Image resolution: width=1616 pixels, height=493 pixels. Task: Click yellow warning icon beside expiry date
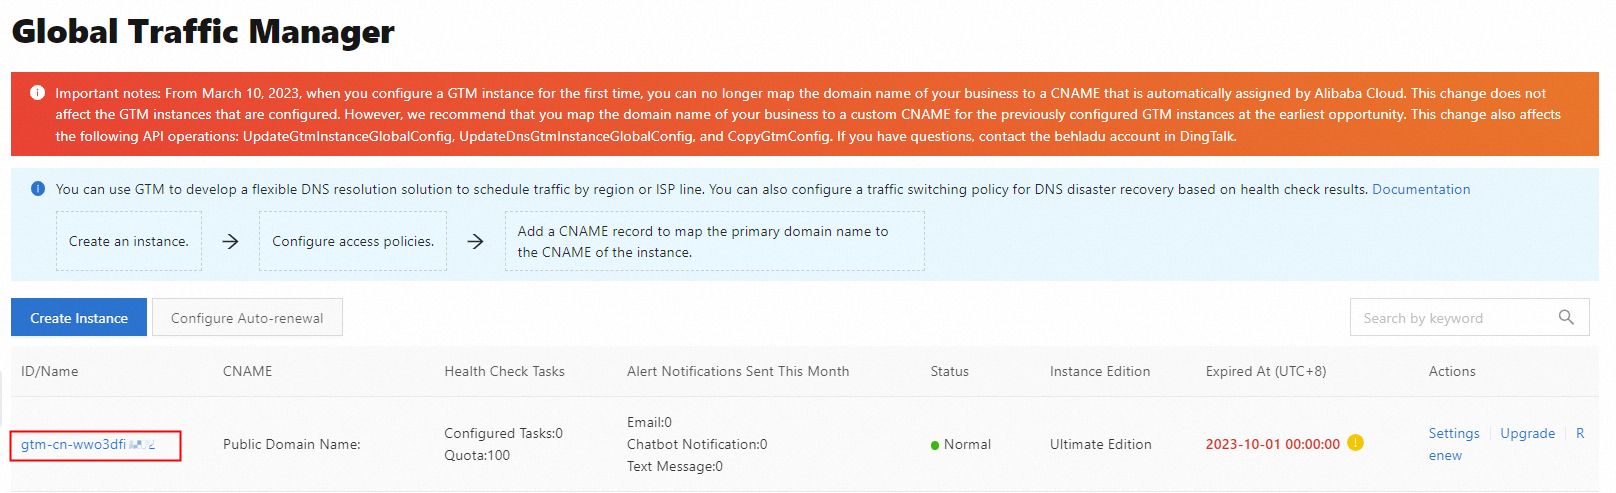[x=1356, y=443]
